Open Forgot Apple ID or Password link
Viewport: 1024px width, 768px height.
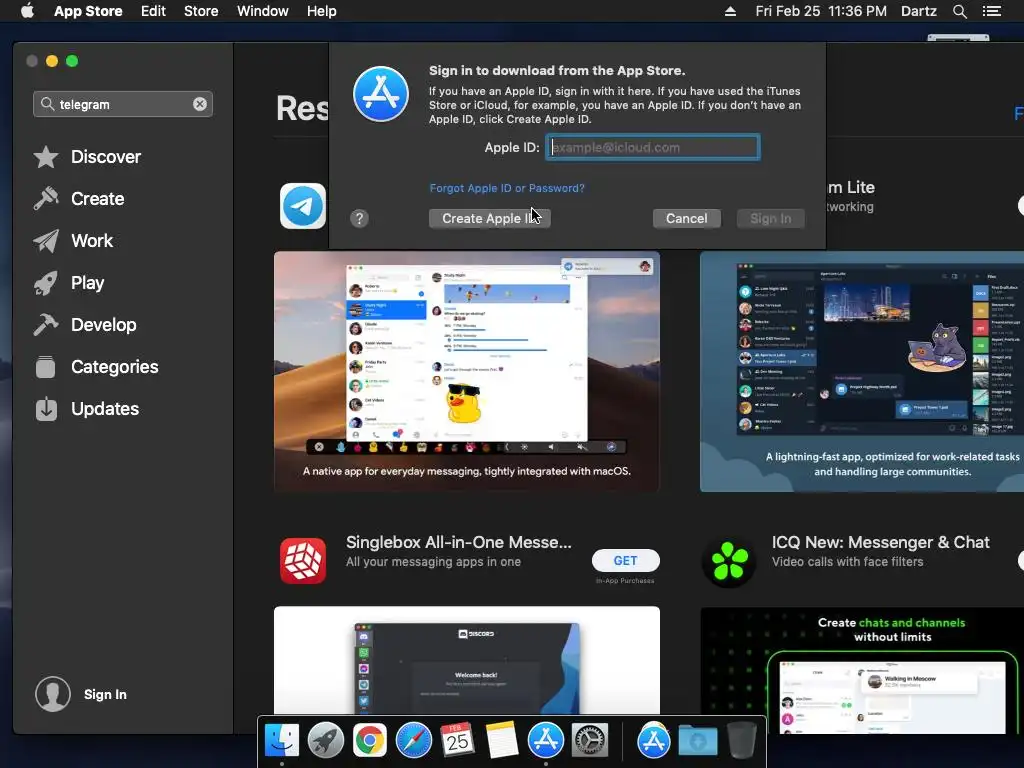[507, 188]
